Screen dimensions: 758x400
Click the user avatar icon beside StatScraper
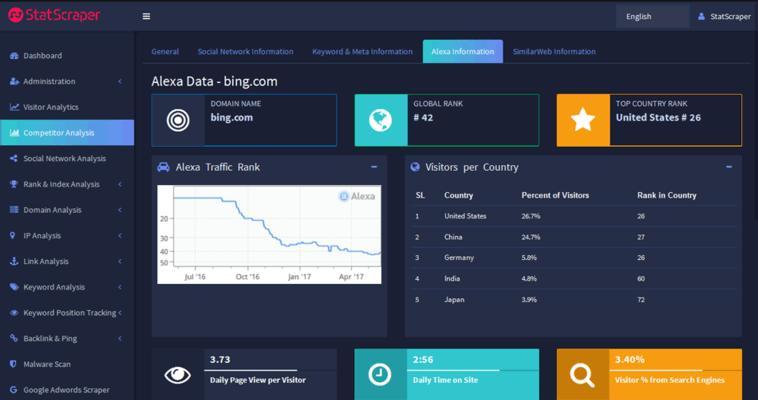[x=701, y=16]
